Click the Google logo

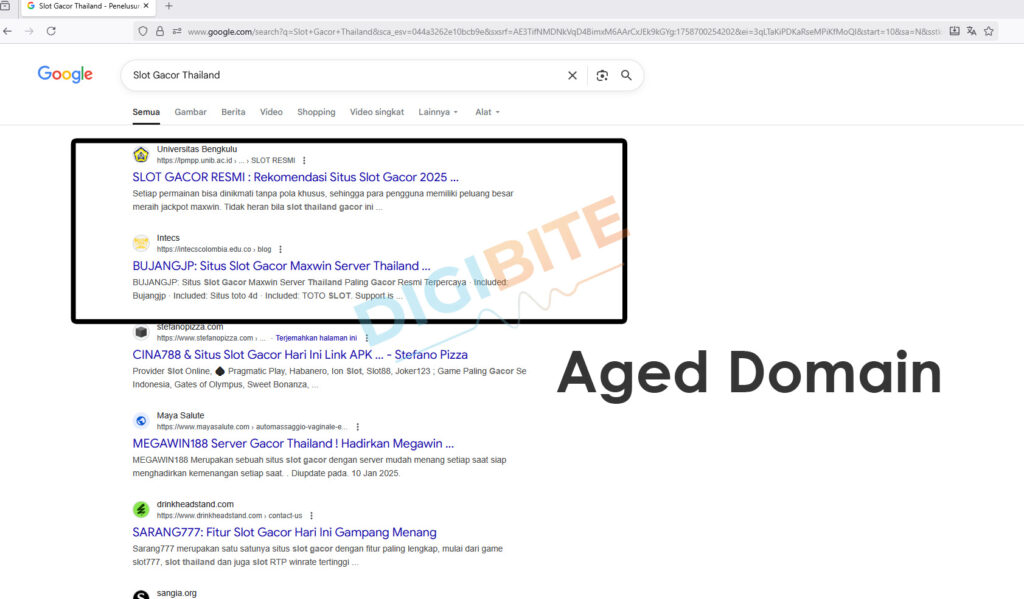(x=65, y=75)
